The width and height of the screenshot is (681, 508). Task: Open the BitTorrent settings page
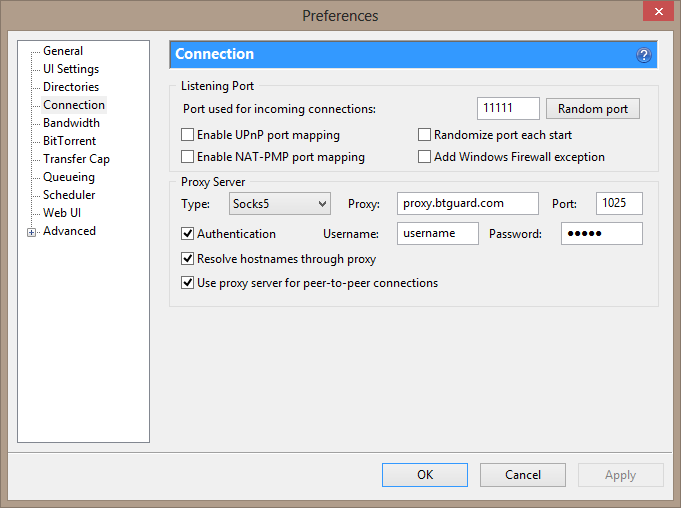[69, 141]
